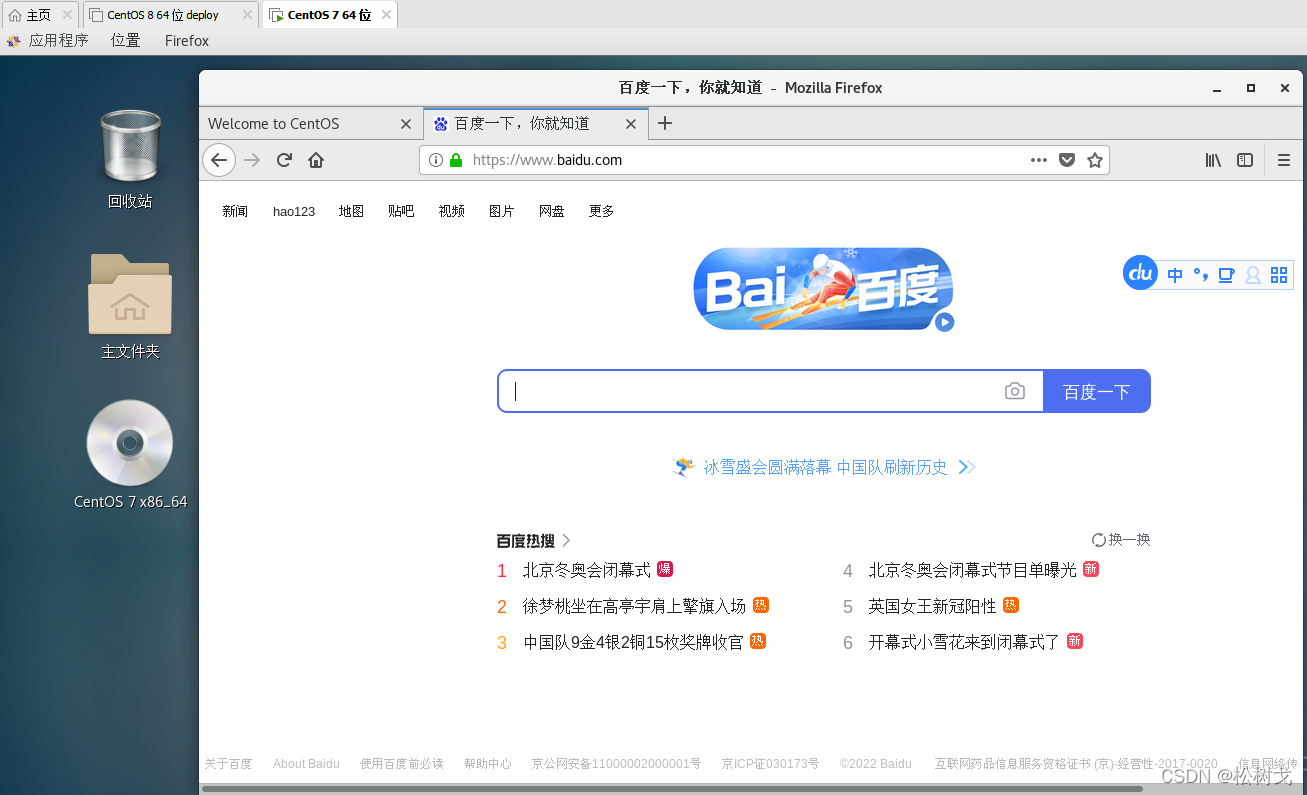1307x795 pixels.
Task: Bookmark this page with the star
Action: (x=1095, y=160)
